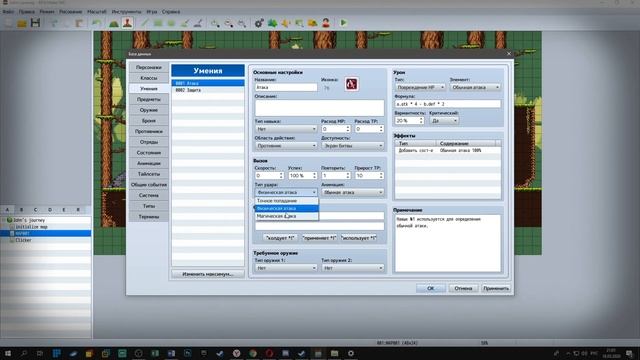
Task: Open the Plugin Manager puzzle icon
Action: pyautogui.click(x=272, y=23)
